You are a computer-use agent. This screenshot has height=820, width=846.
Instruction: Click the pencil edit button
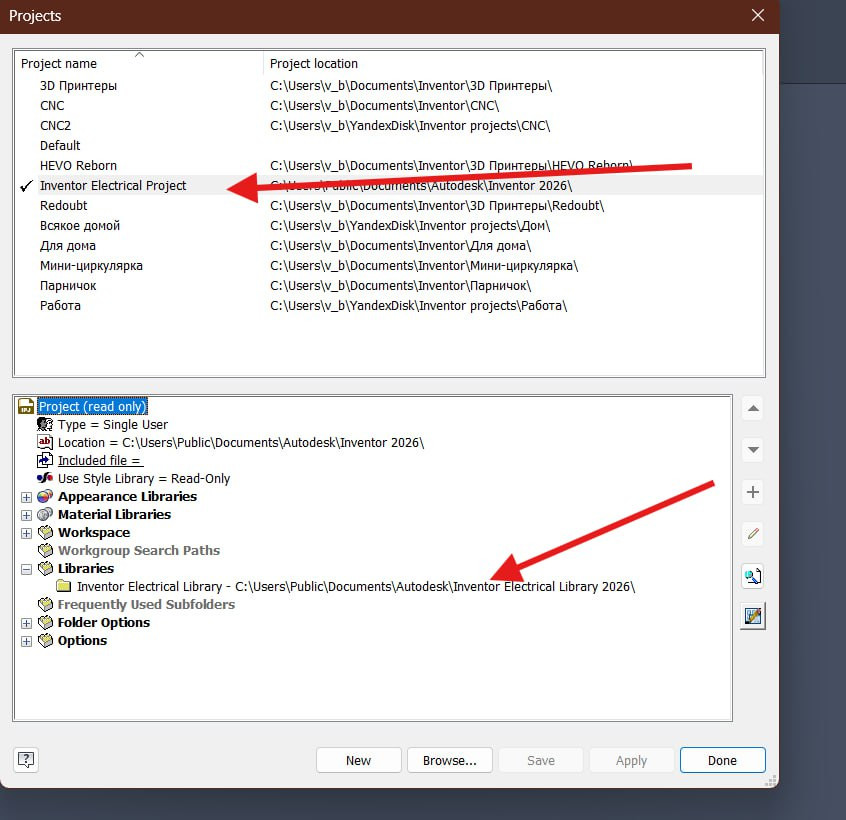click(x=753, y=534)
